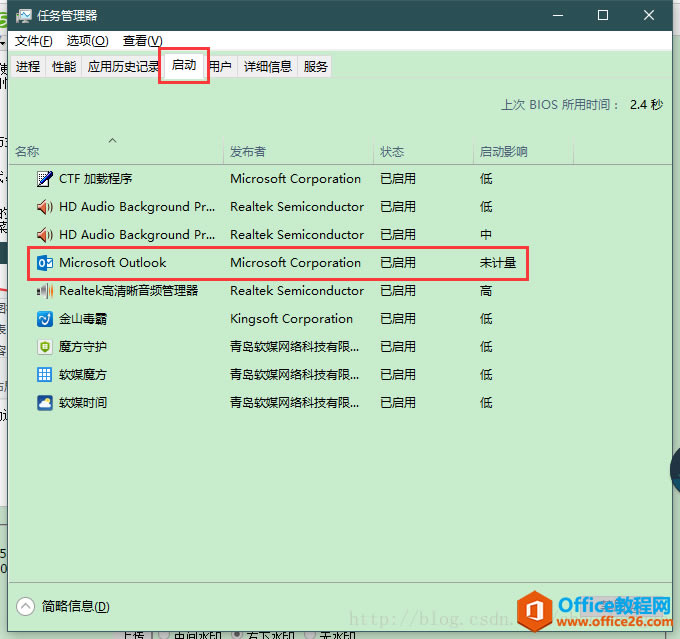Click the Realtek高清晰音频管理器 icon
The width and height of the screenshot is (680, 639).
tap(44, 291)
